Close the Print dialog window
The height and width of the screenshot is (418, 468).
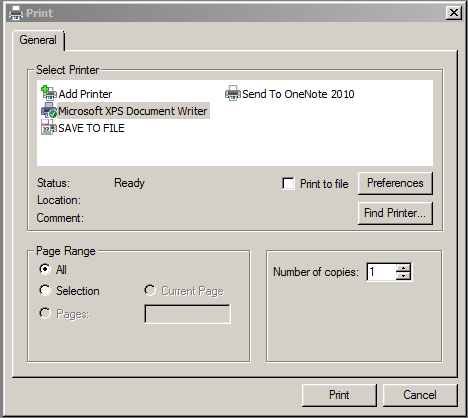453,13
